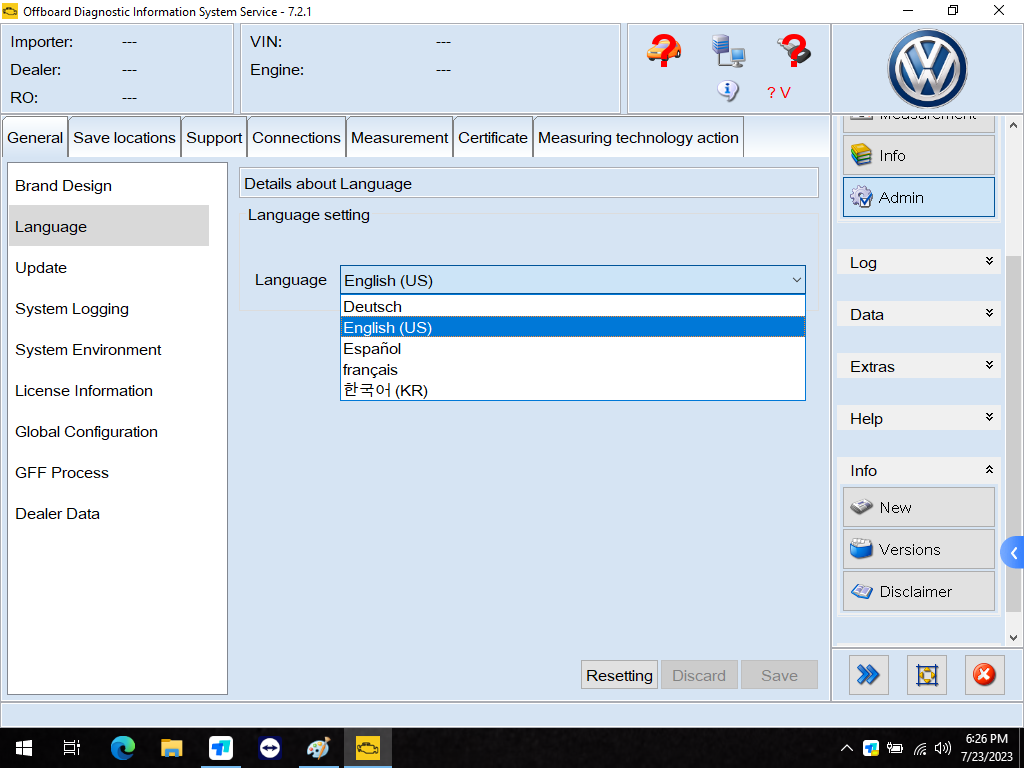Expand the Log section
The width and height of the screenshot is (1024, 768).
pyautogui.click(x=918, y=262)
